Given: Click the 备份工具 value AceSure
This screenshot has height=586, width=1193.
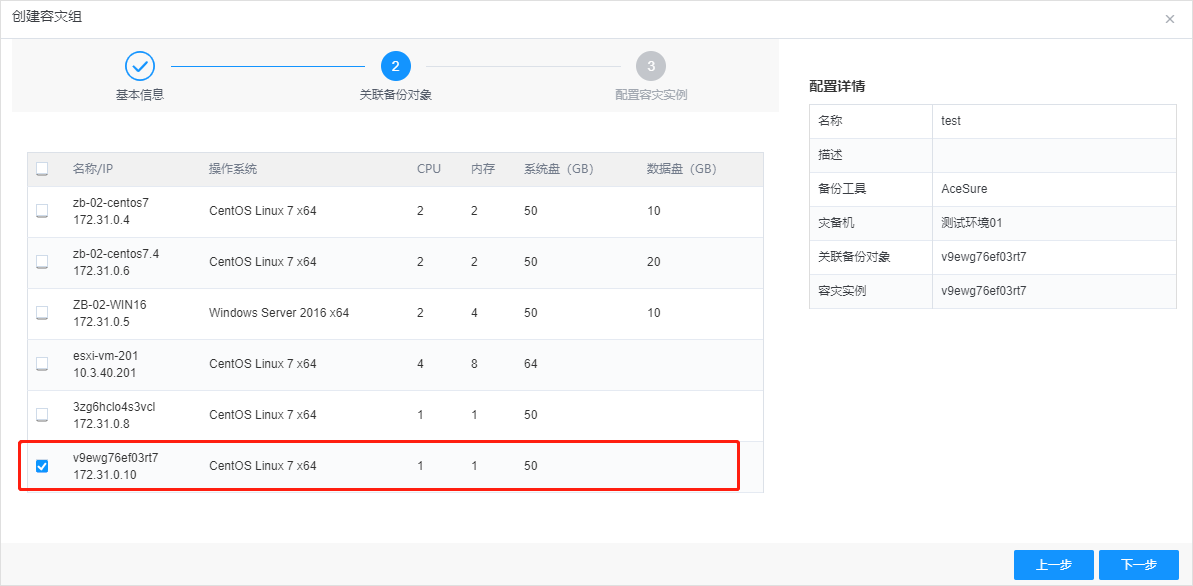Looking at the screenshot, I should [962, 189].
